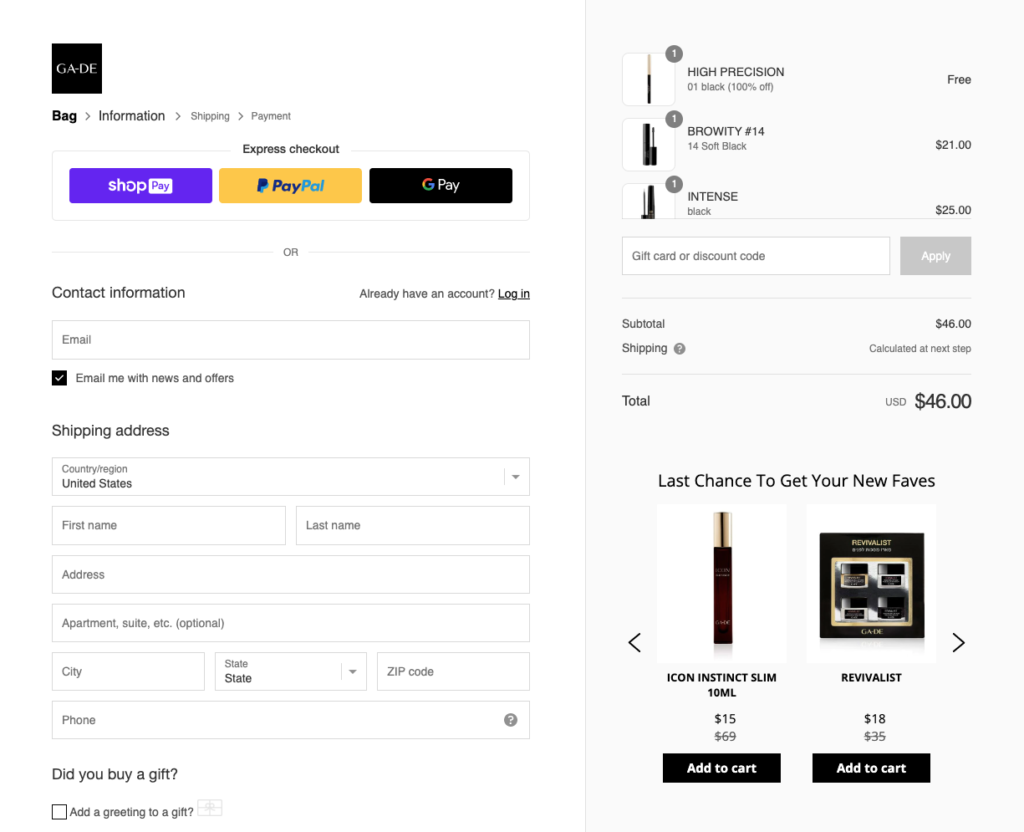Image resolution: width=1024 pixels, height=832 pixels.
Task: Click the Phone field help icon
Action: tap(511, 720)
